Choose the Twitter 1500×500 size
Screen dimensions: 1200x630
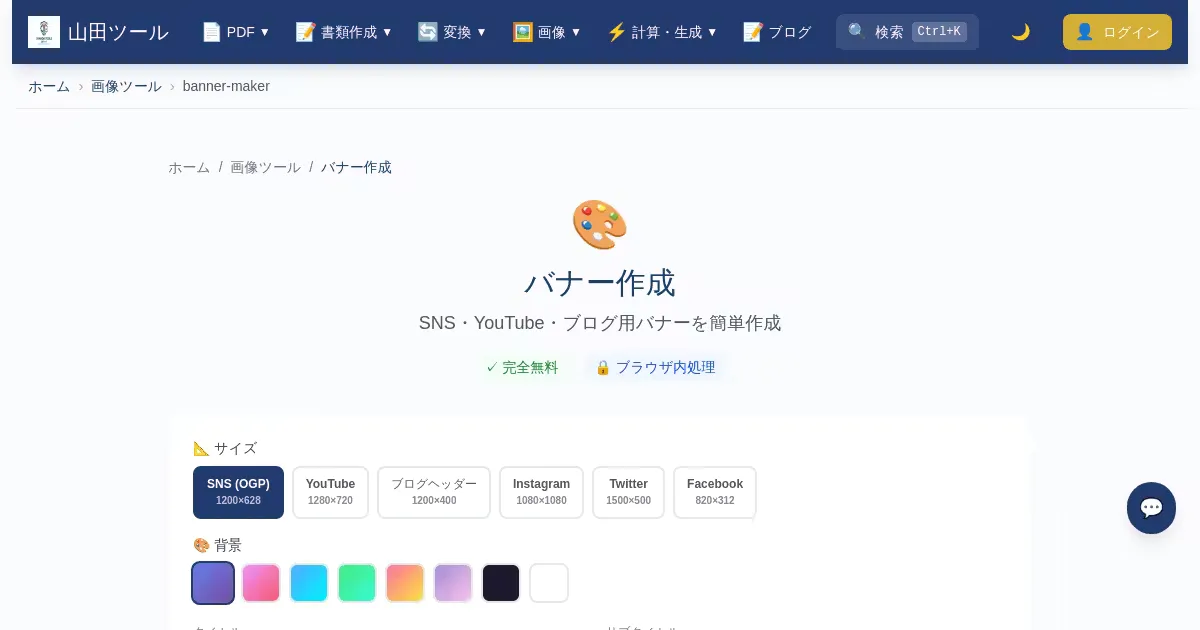pyautogui.click(x=628, y=492)
